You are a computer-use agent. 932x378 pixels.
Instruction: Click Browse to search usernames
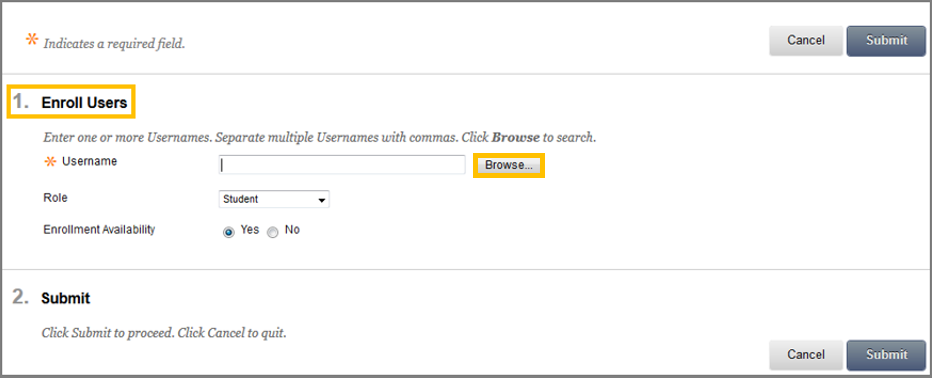coord(509,165)
